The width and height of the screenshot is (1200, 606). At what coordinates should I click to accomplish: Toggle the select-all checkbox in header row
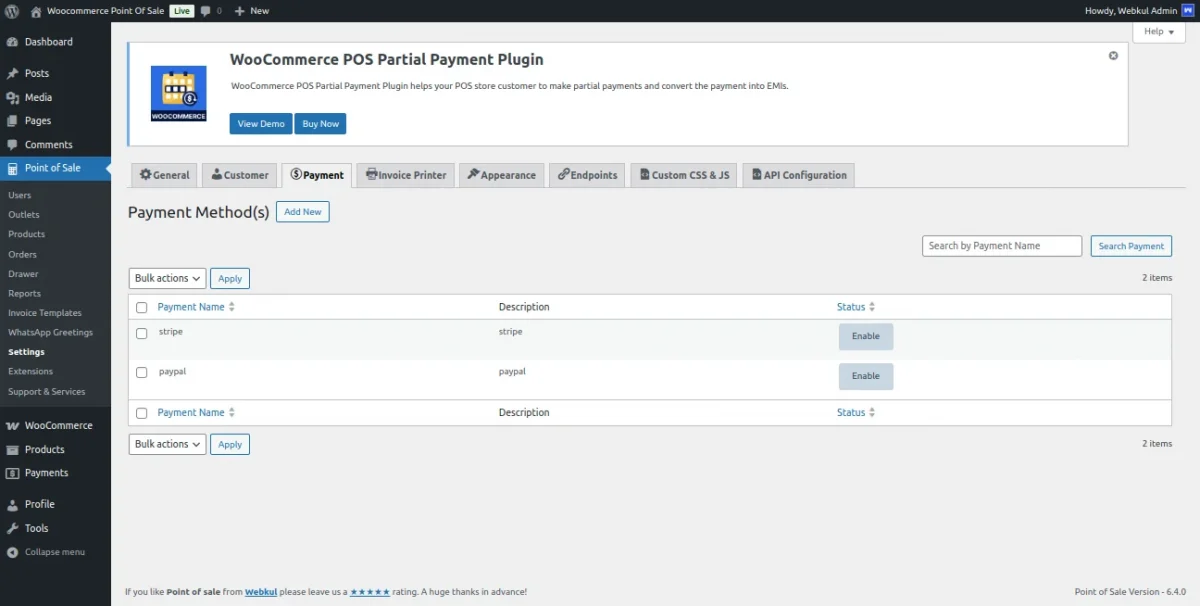coord(141,307)
